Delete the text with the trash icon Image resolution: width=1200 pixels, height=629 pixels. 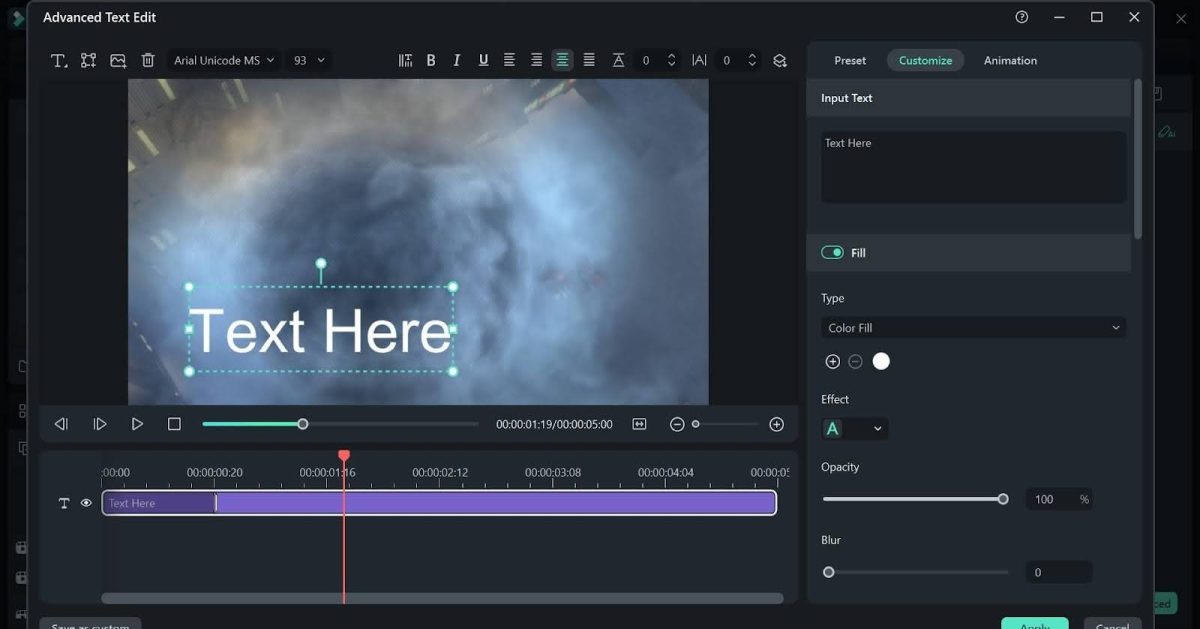pos(147,60)
